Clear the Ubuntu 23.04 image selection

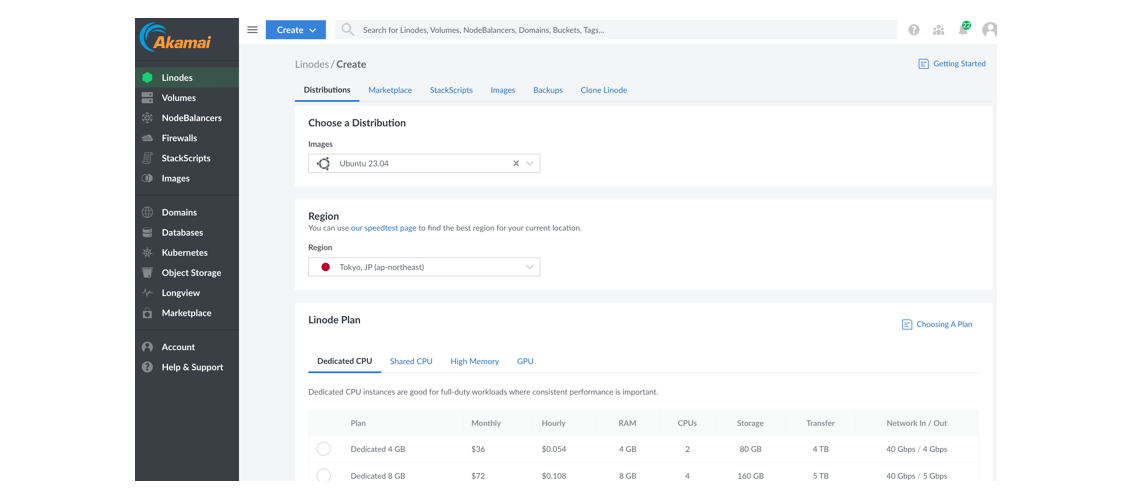tap(516, 164)
